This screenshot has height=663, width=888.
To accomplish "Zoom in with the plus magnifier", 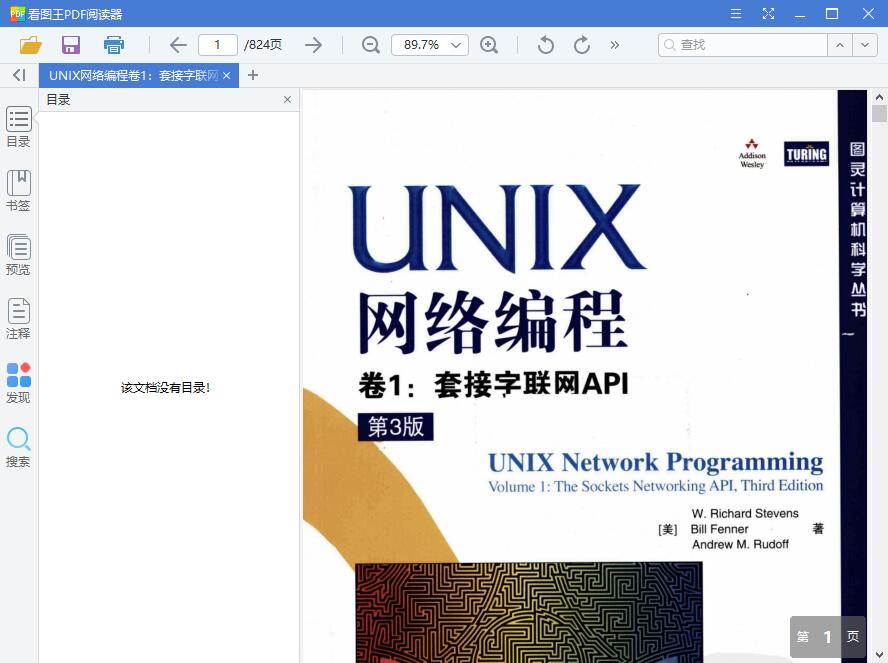I will click(x=489, y=45).
